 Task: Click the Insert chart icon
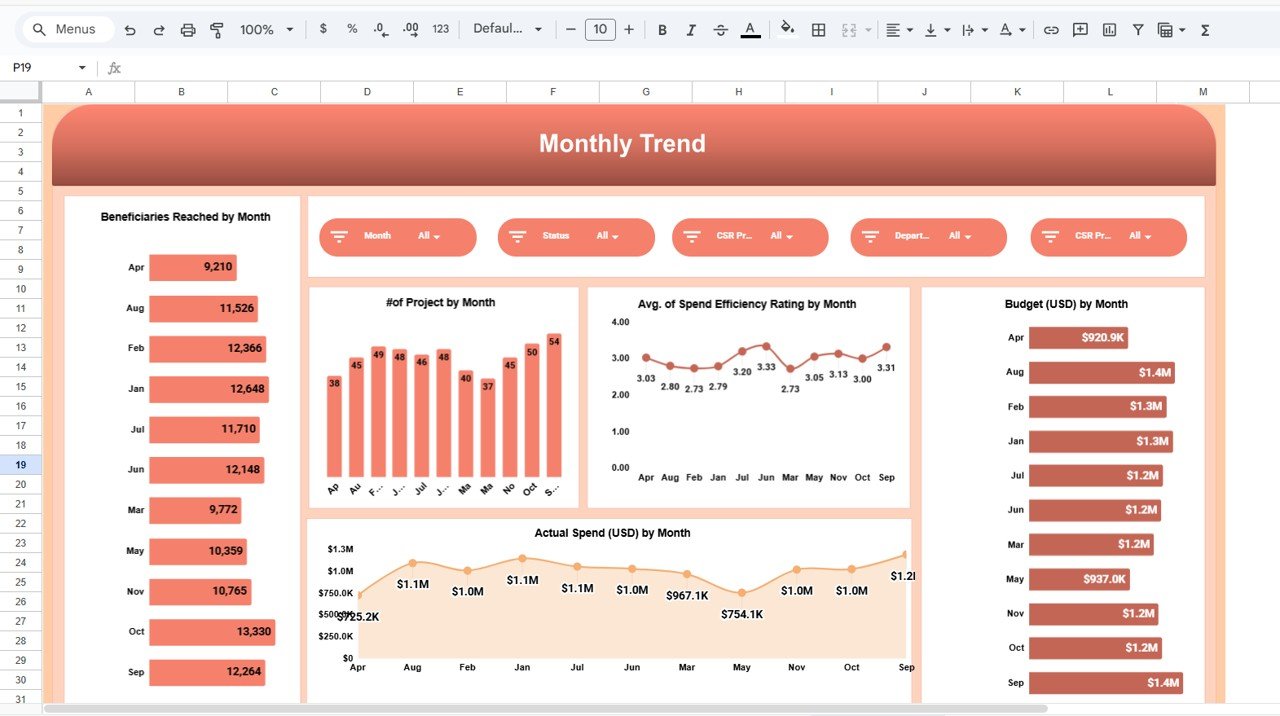click(x=1109, y=30)
